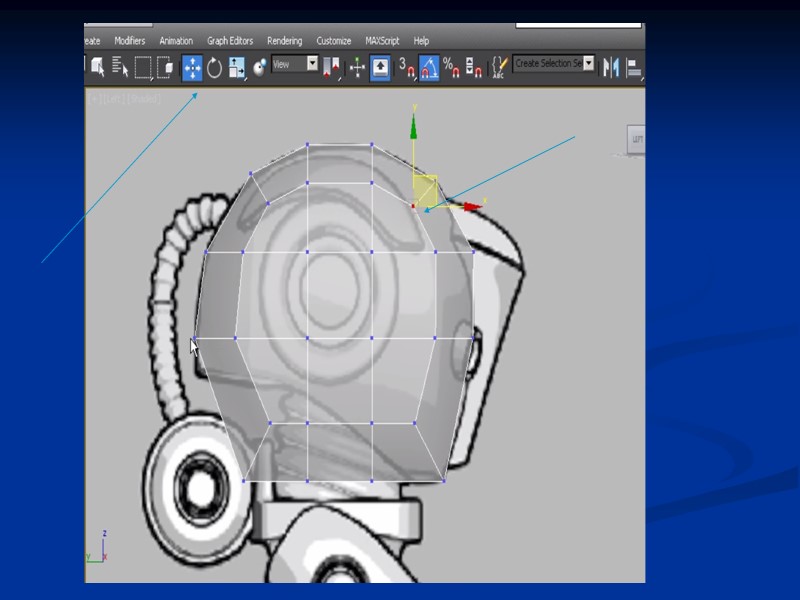Click the search field in title bar
Viewport: 800px width, 600px height.
pyautogui.click(x=579, y=25)
